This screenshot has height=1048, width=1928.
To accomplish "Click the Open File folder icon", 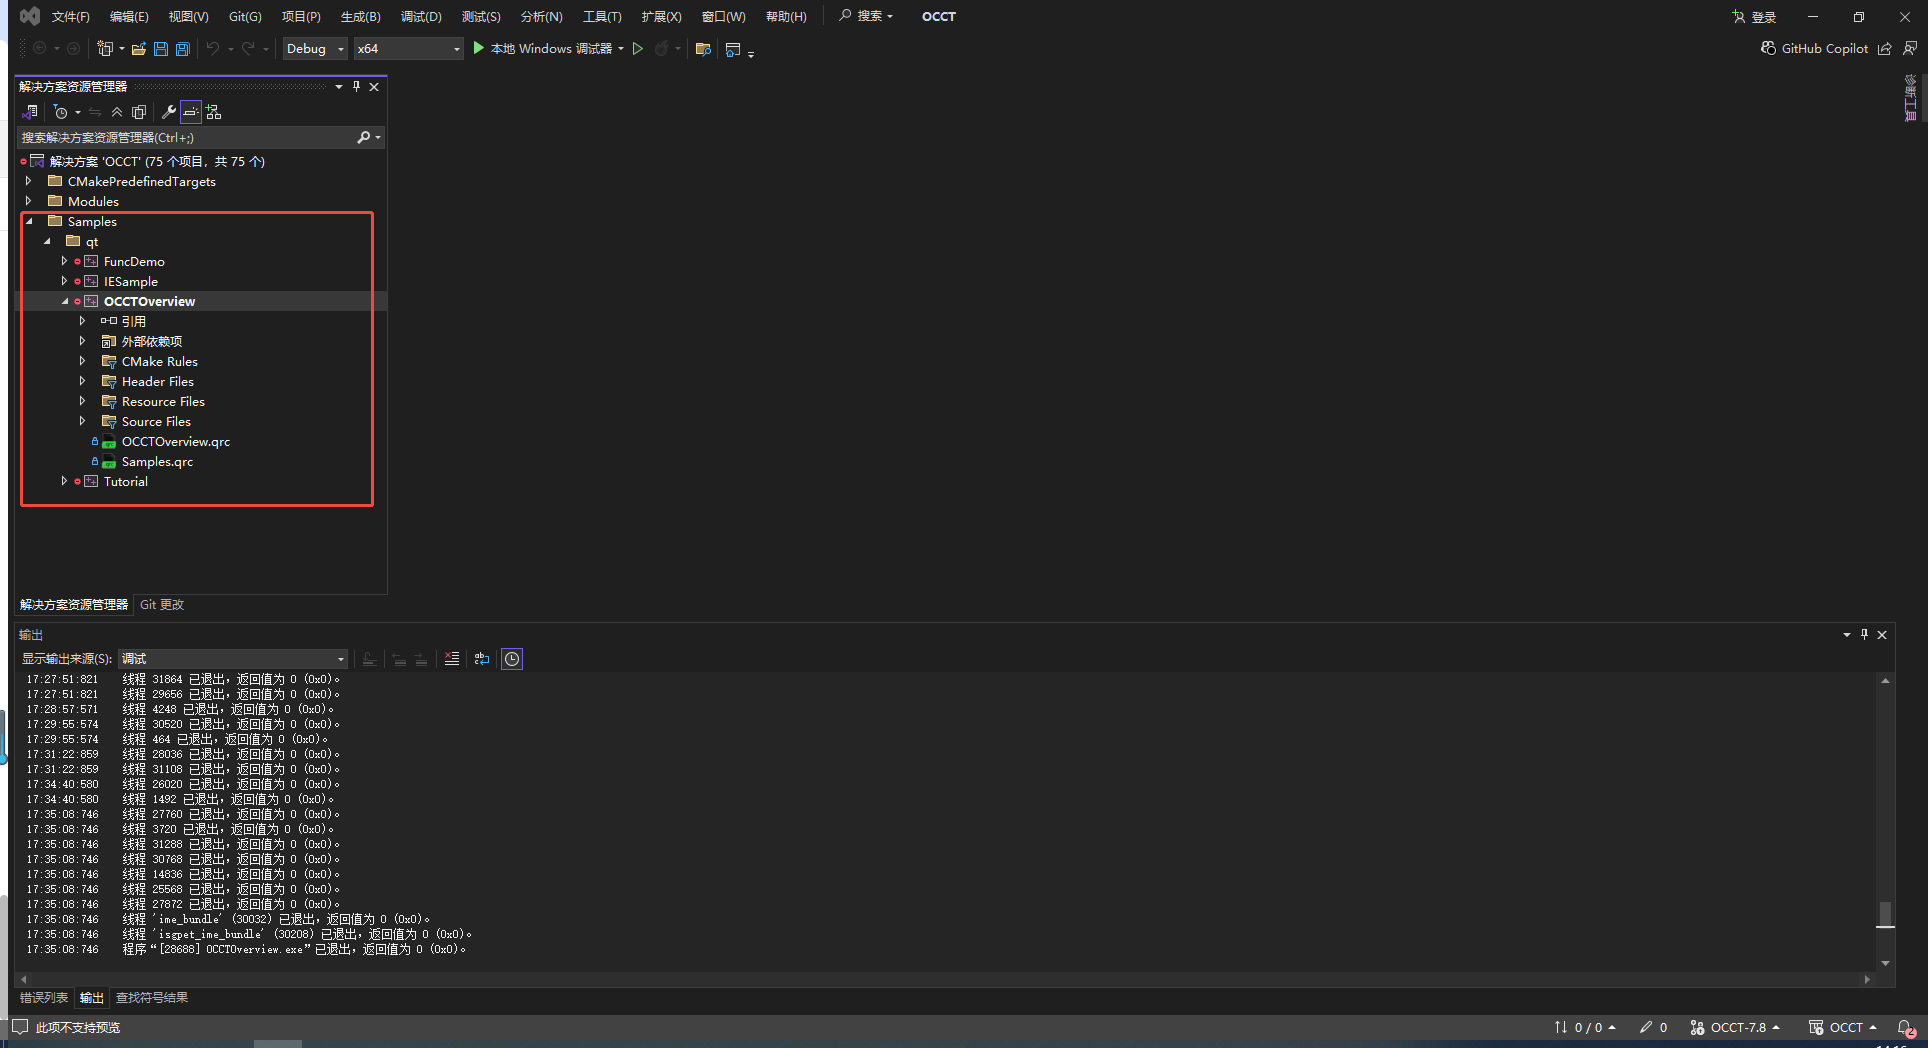I will point(139,48).
